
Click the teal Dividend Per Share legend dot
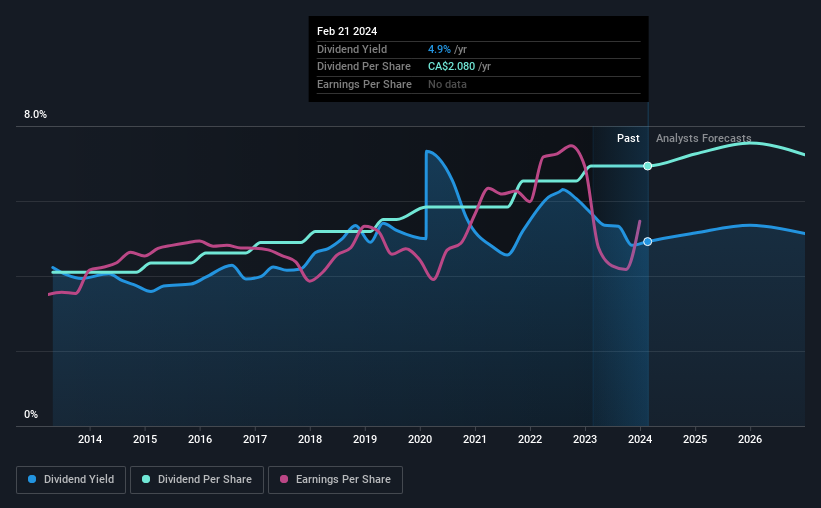pos(146,479)
